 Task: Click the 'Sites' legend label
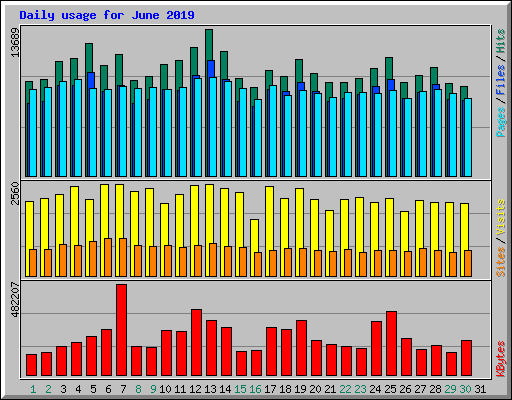point(501,262)
